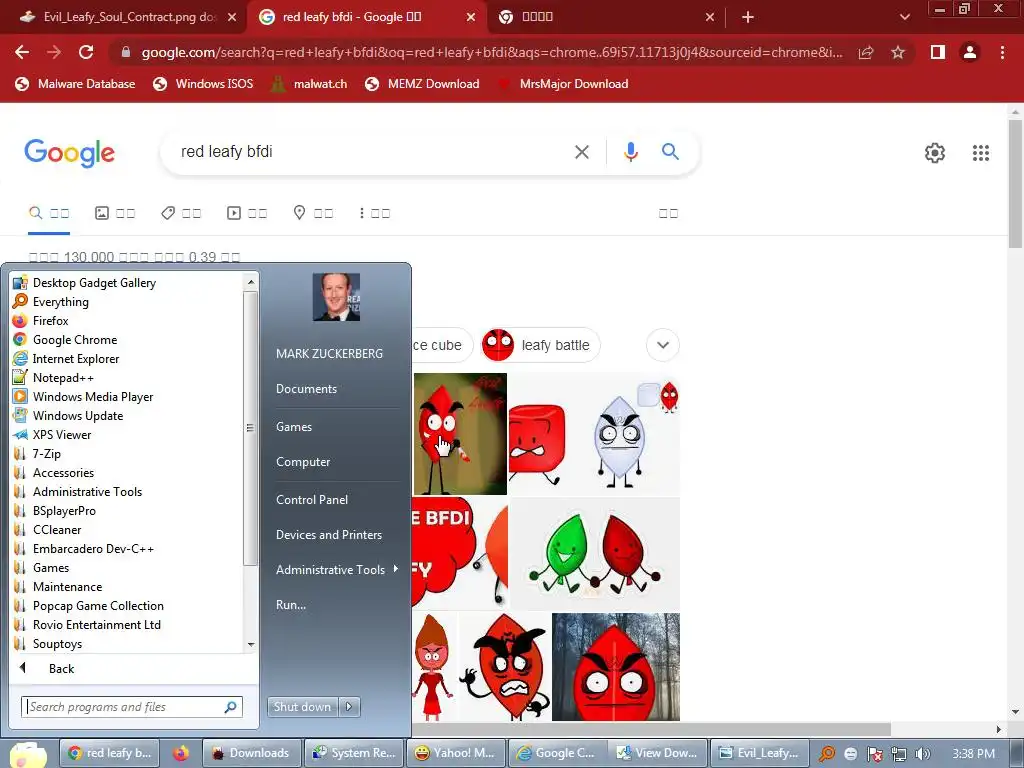
Task: Open Google settings gear
Action: tap(935, 153)
